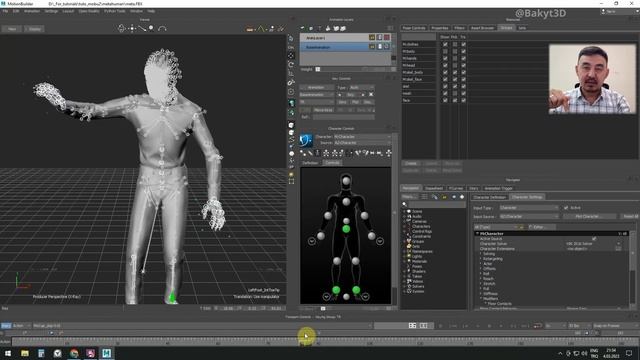Click the Display button above viewer

[35, 29]
